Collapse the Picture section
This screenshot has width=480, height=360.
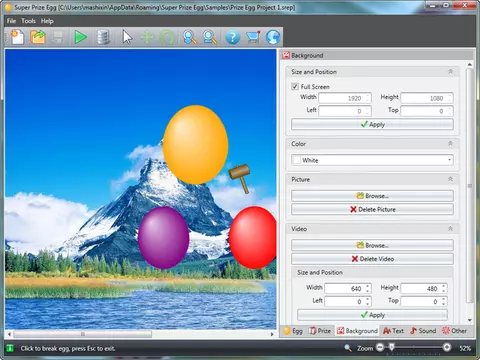pyautogui.click(x=450, y=179)
